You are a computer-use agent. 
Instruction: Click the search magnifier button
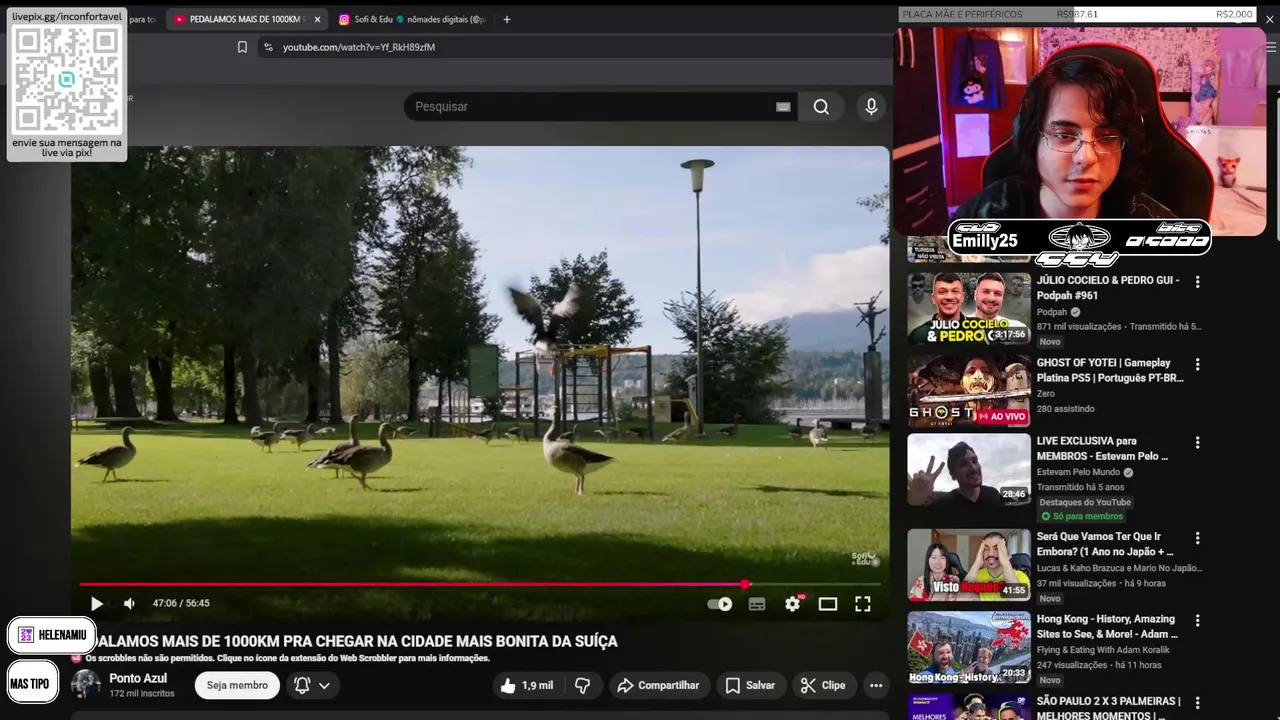pyautogui.click(x=821, y=107)
